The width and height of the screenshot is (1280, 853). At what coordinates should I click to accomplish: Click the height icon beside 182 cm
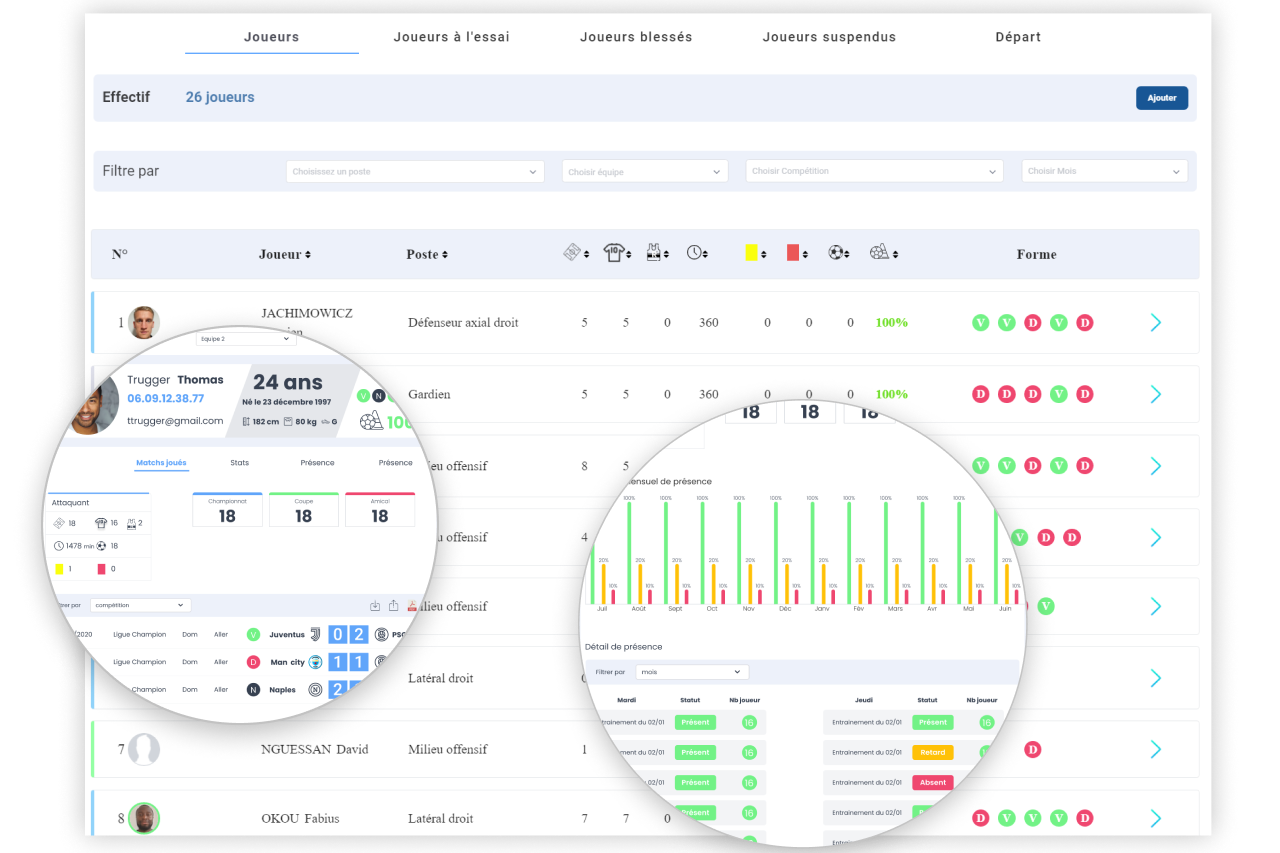click(x=246, y=422)
